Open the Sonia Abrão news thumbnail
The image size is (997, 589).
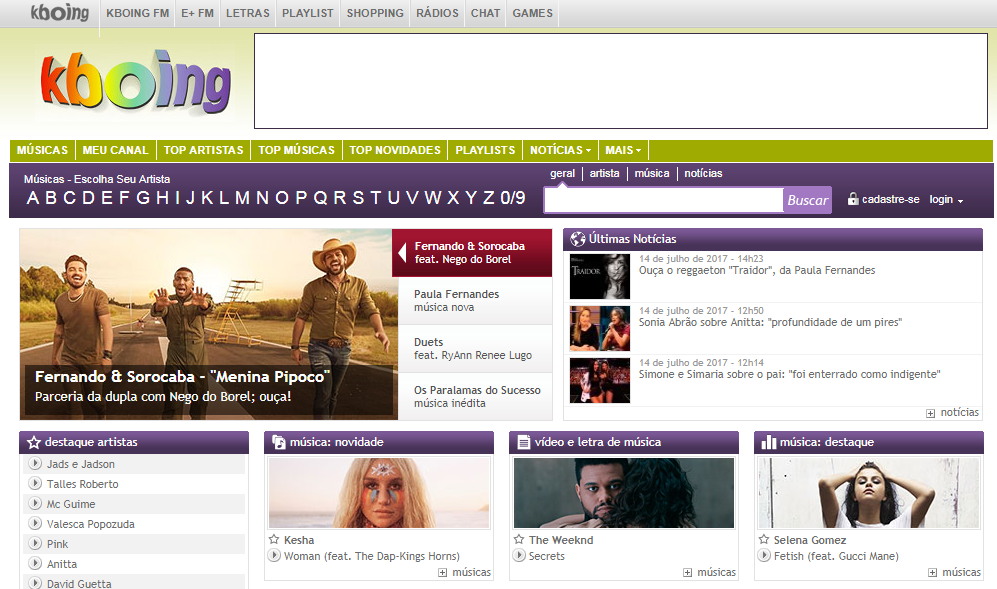600,328
